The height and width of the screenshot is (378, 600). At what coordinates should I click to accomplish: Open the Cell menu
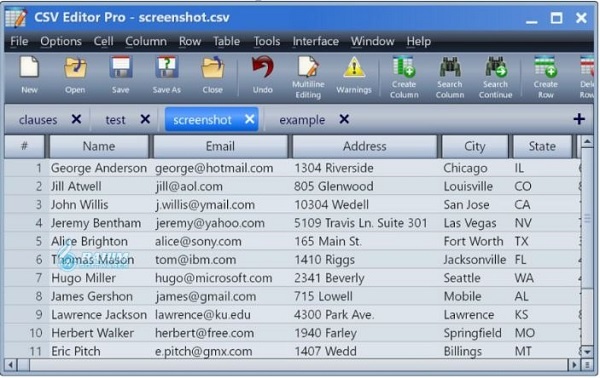(104, 41)
